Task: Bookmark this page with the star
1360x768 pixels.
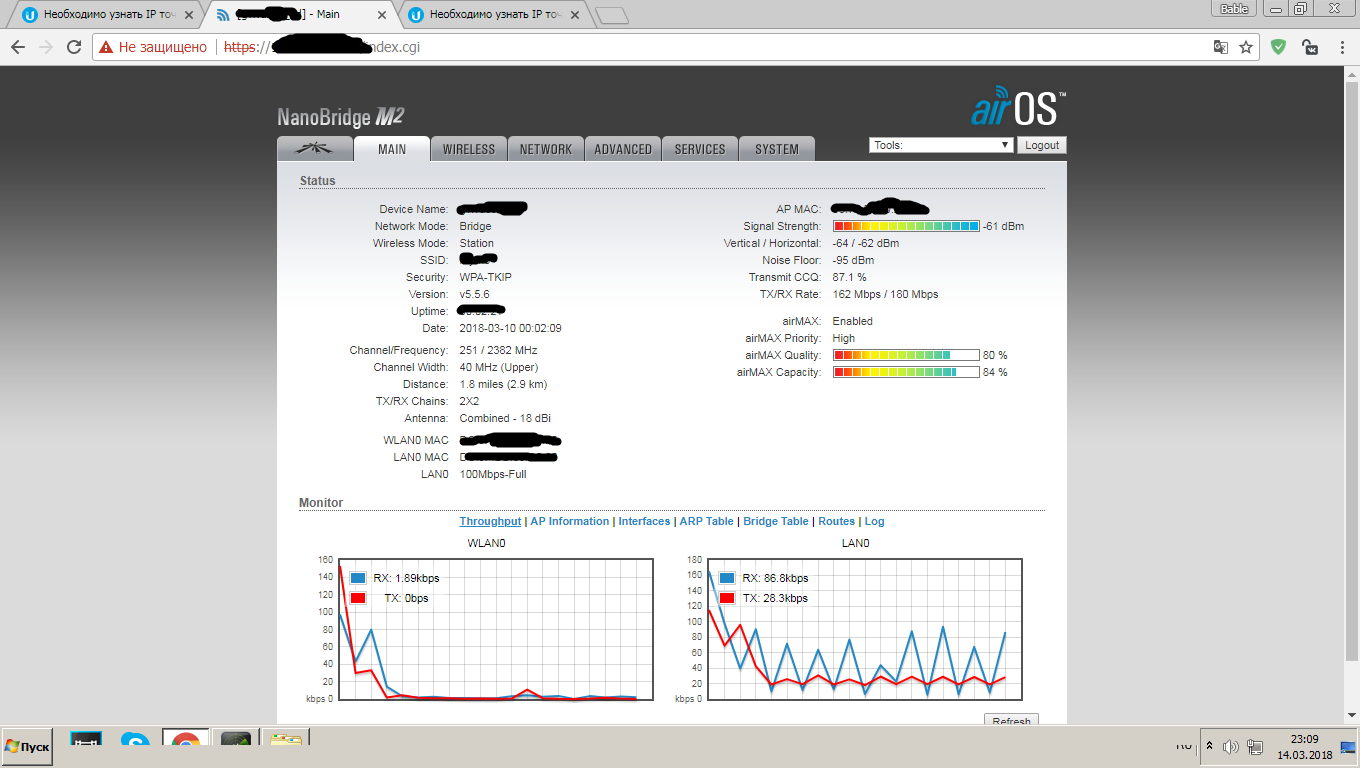Action: pos(1246,47)
